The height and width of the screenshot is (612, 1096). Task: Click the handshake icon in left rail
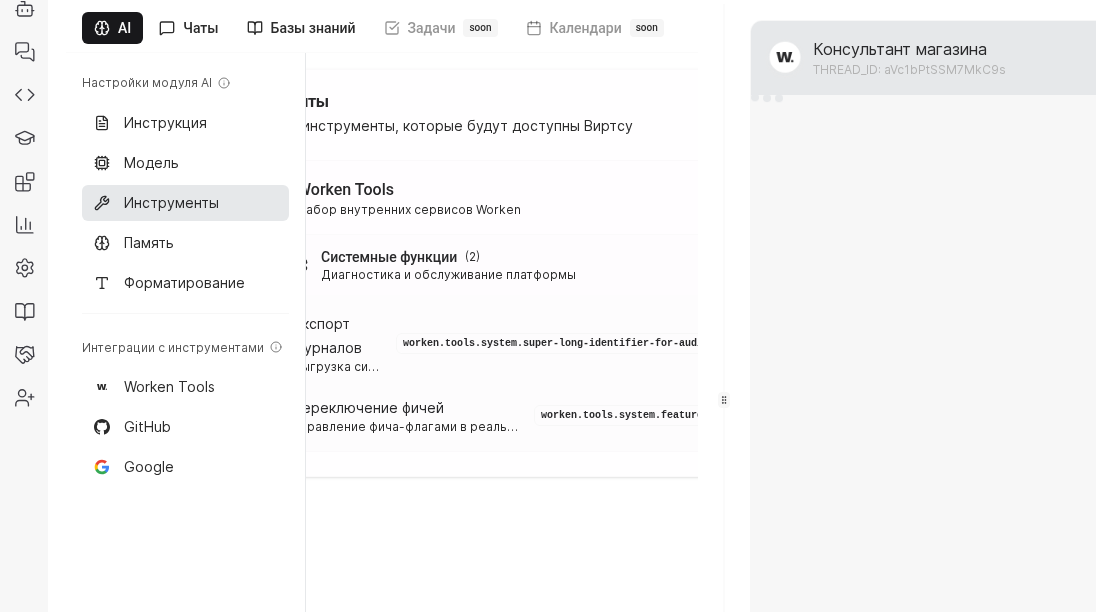click(25, 355)
